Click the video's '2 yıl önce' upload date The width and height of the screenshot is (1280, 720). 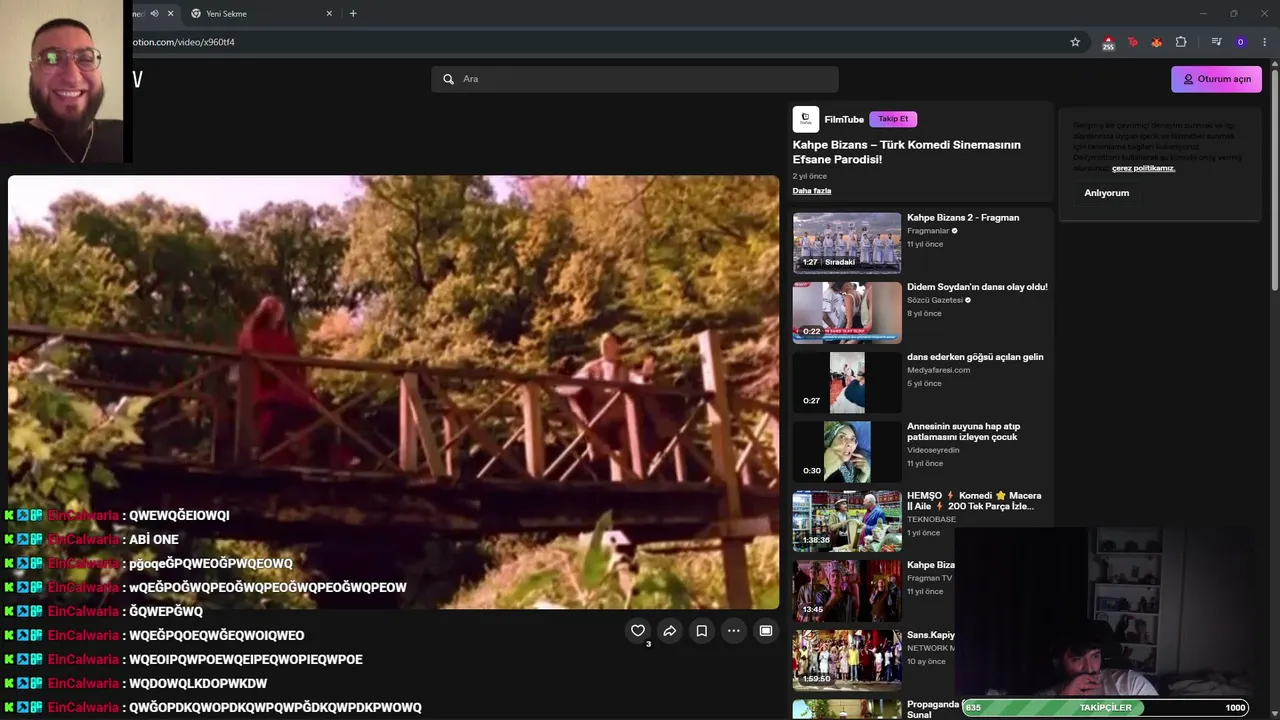pyautogui.click(x=810, y=176)
